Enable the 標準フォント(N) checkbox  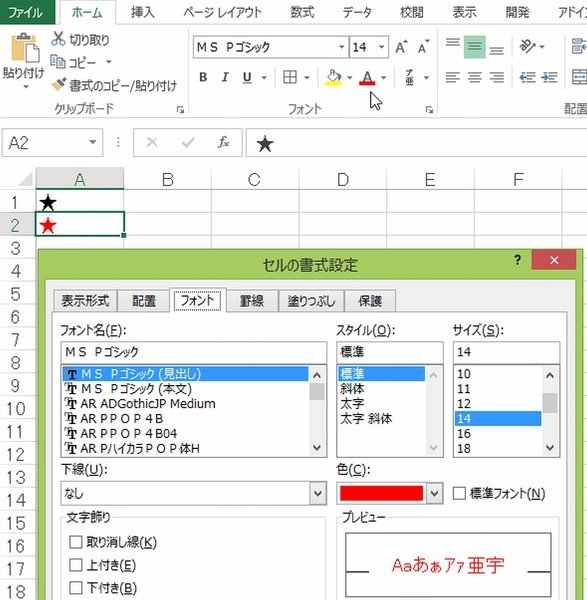[459, 493]
